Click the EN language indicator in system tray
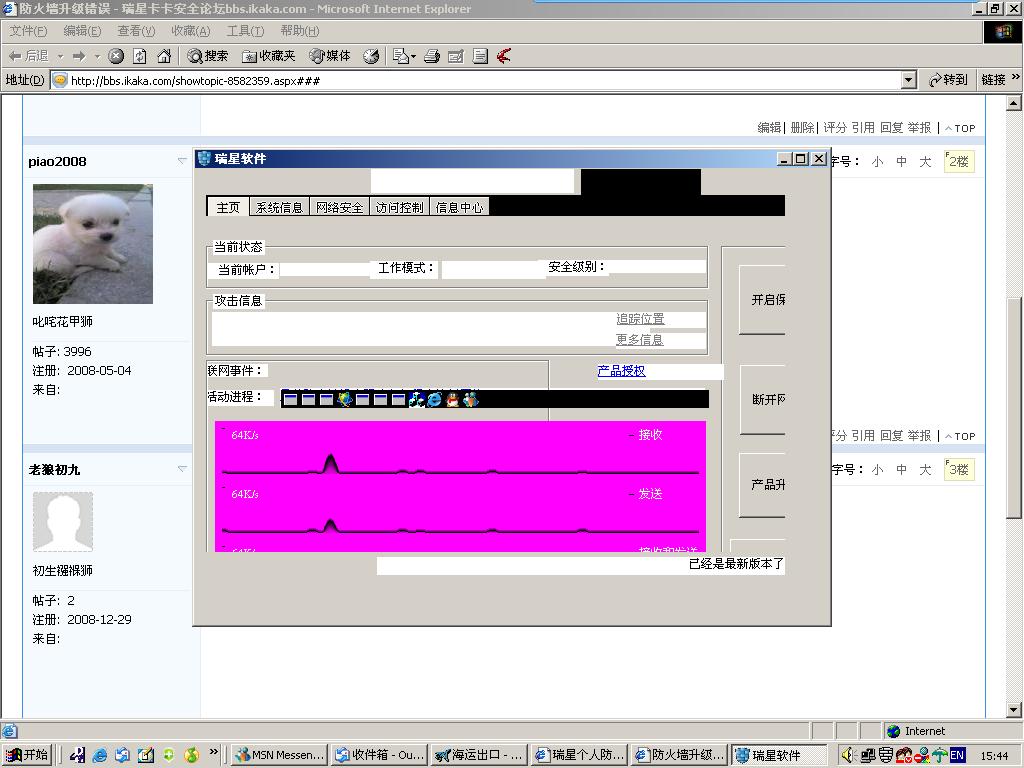The image size is (1024, 768). click(957, 755)
